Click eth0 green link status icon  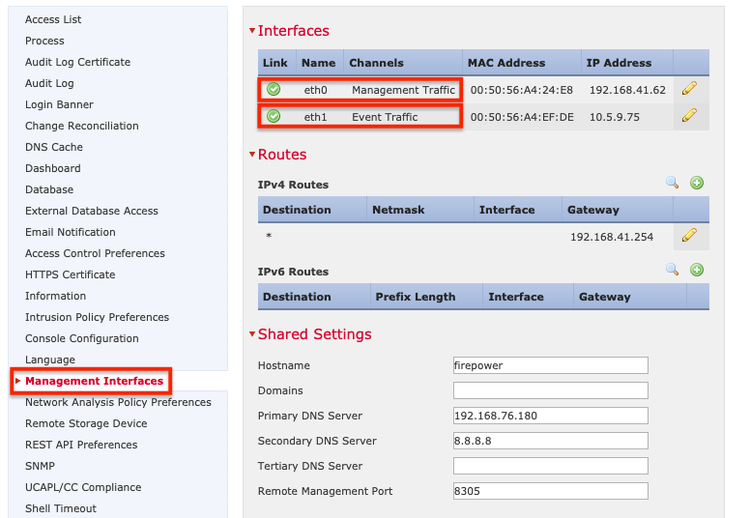coord(274,89)
